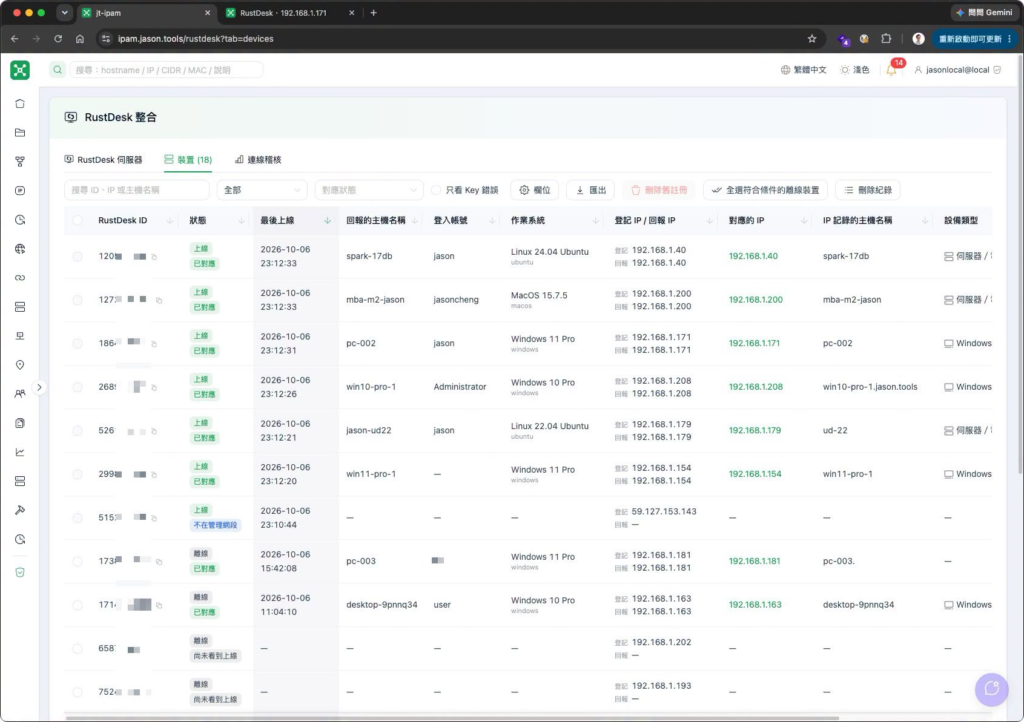Viewport: 1024px width, 722px height.
Task: Enable the 只看 Key 錯誤 checkbox
Action: click(x=436, y=190)
